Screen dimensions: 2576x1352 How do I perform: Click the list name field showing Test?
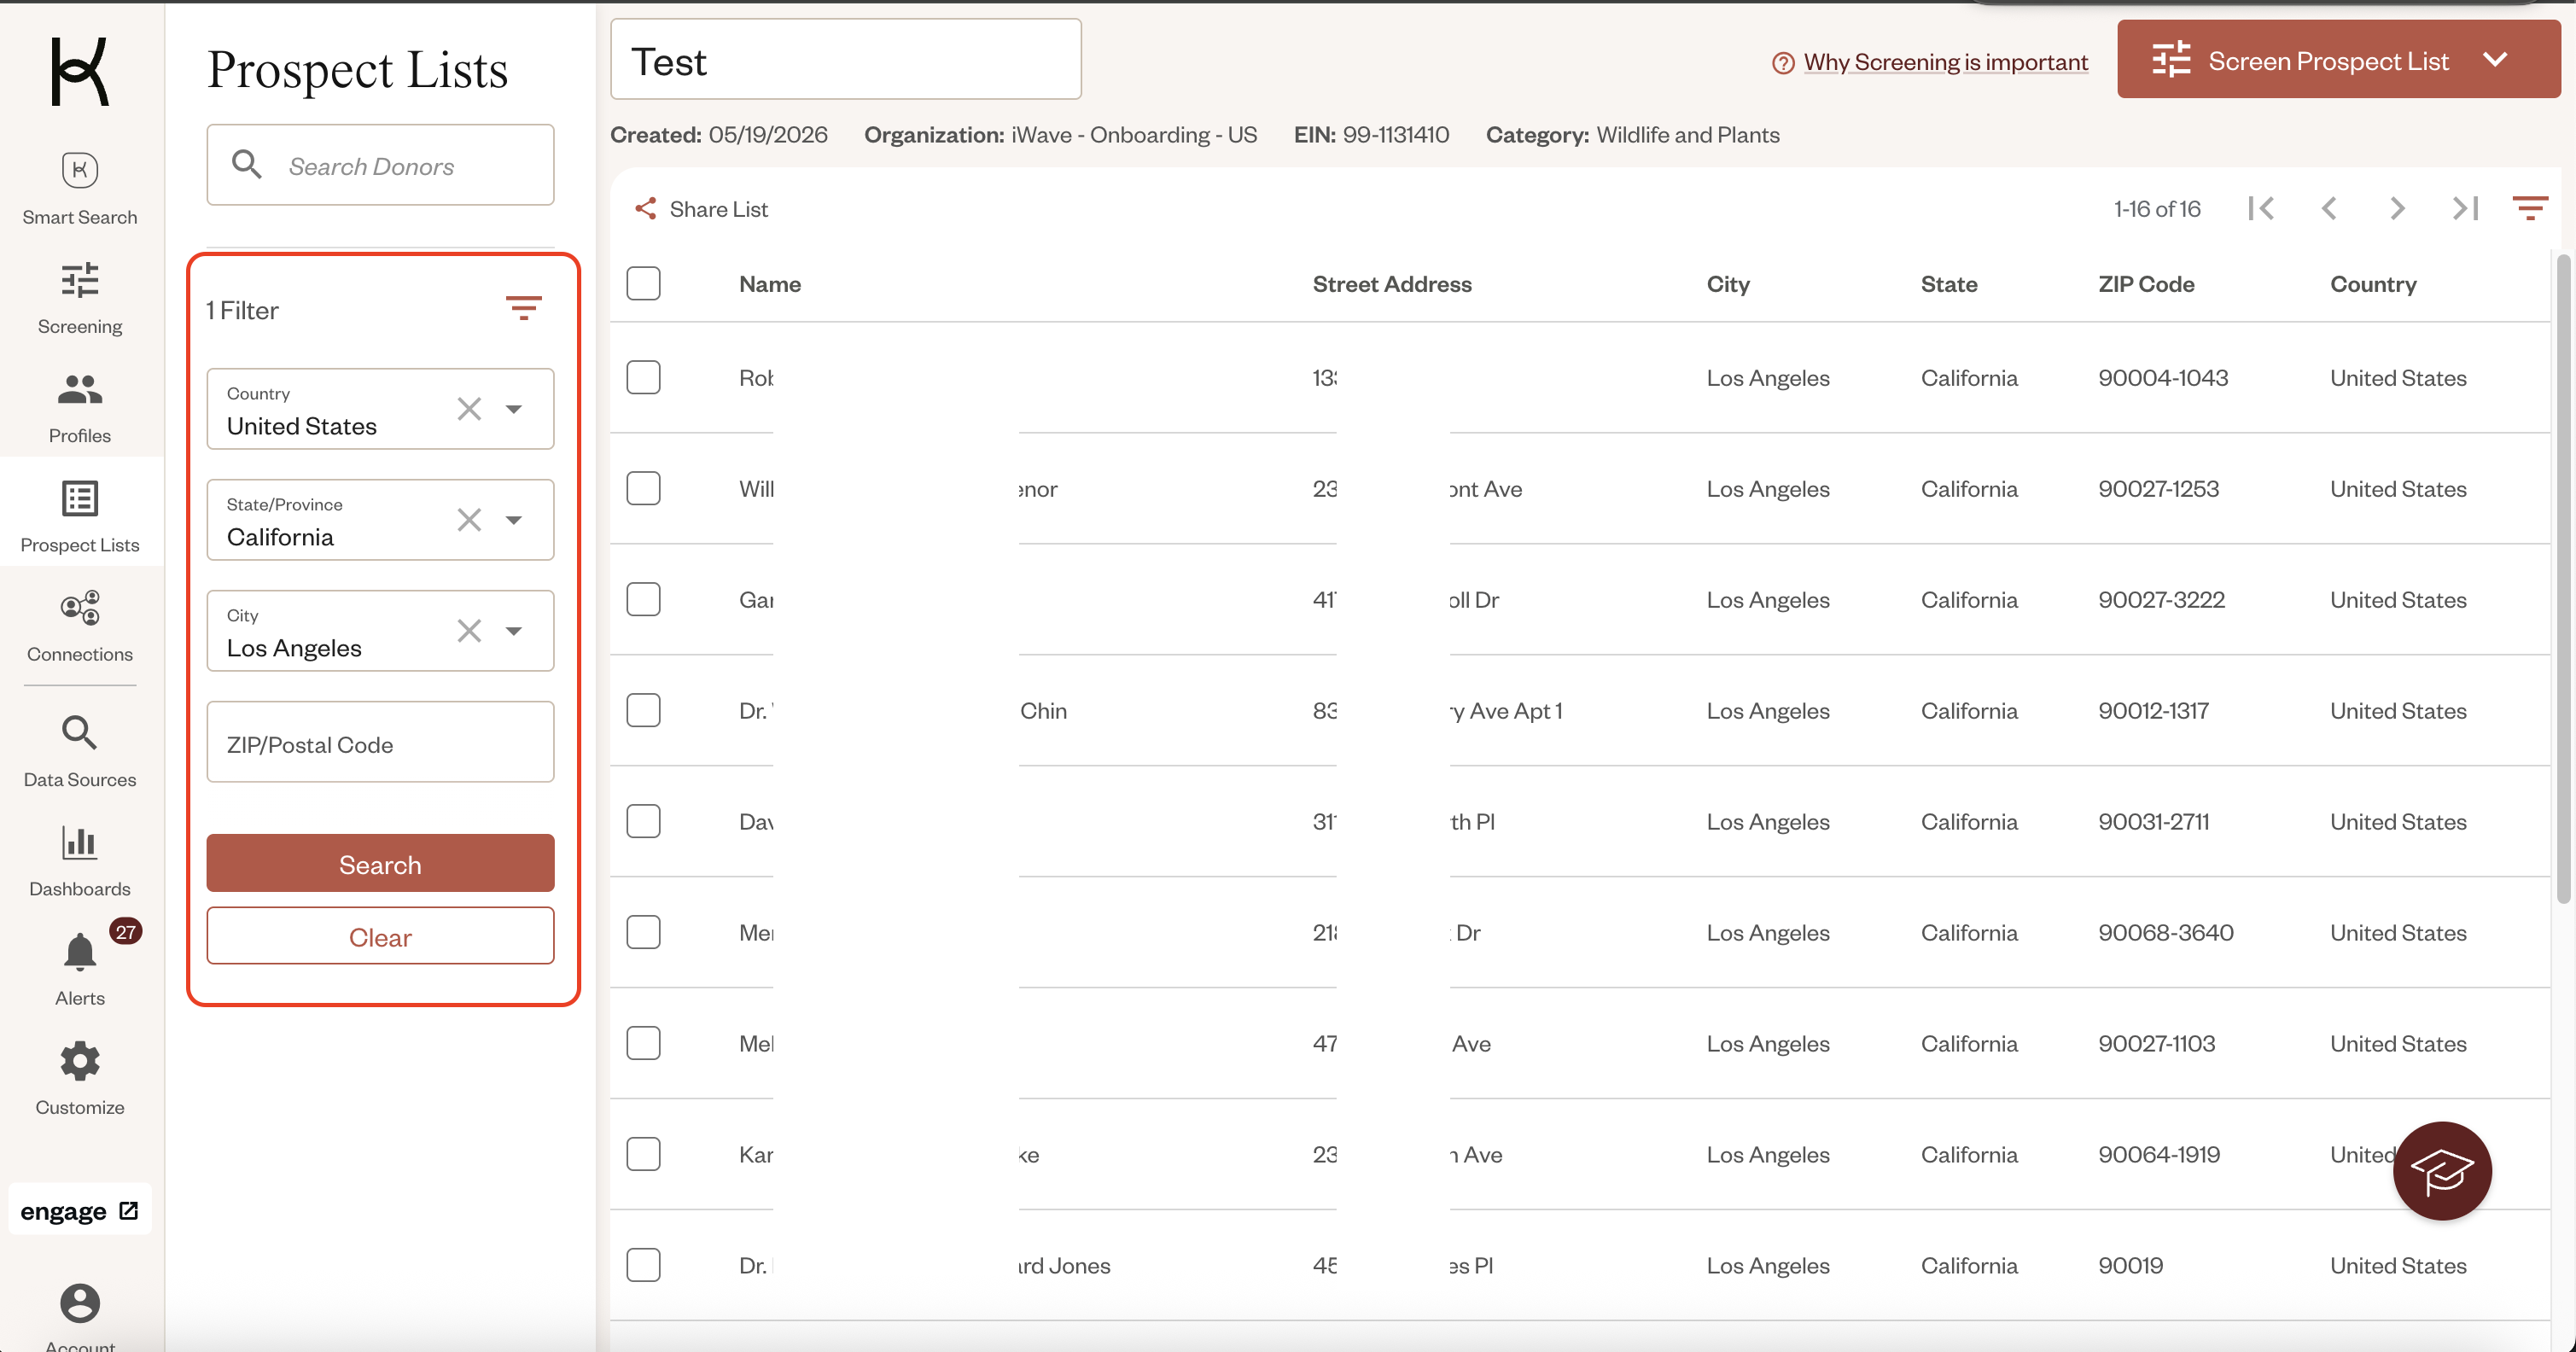(x=846, y=59)
